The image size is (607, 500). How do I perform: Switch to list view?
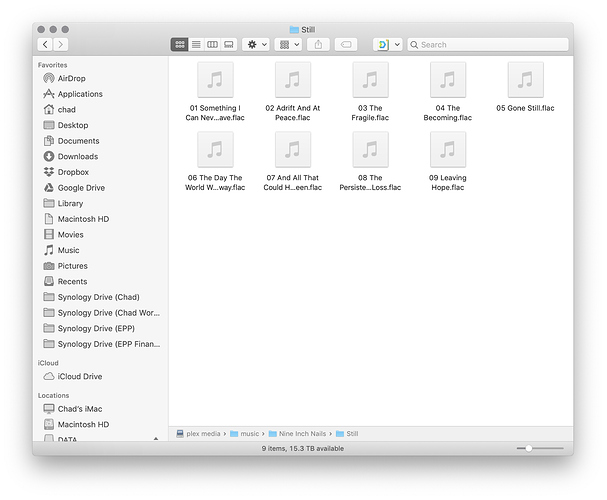(196, 45)
